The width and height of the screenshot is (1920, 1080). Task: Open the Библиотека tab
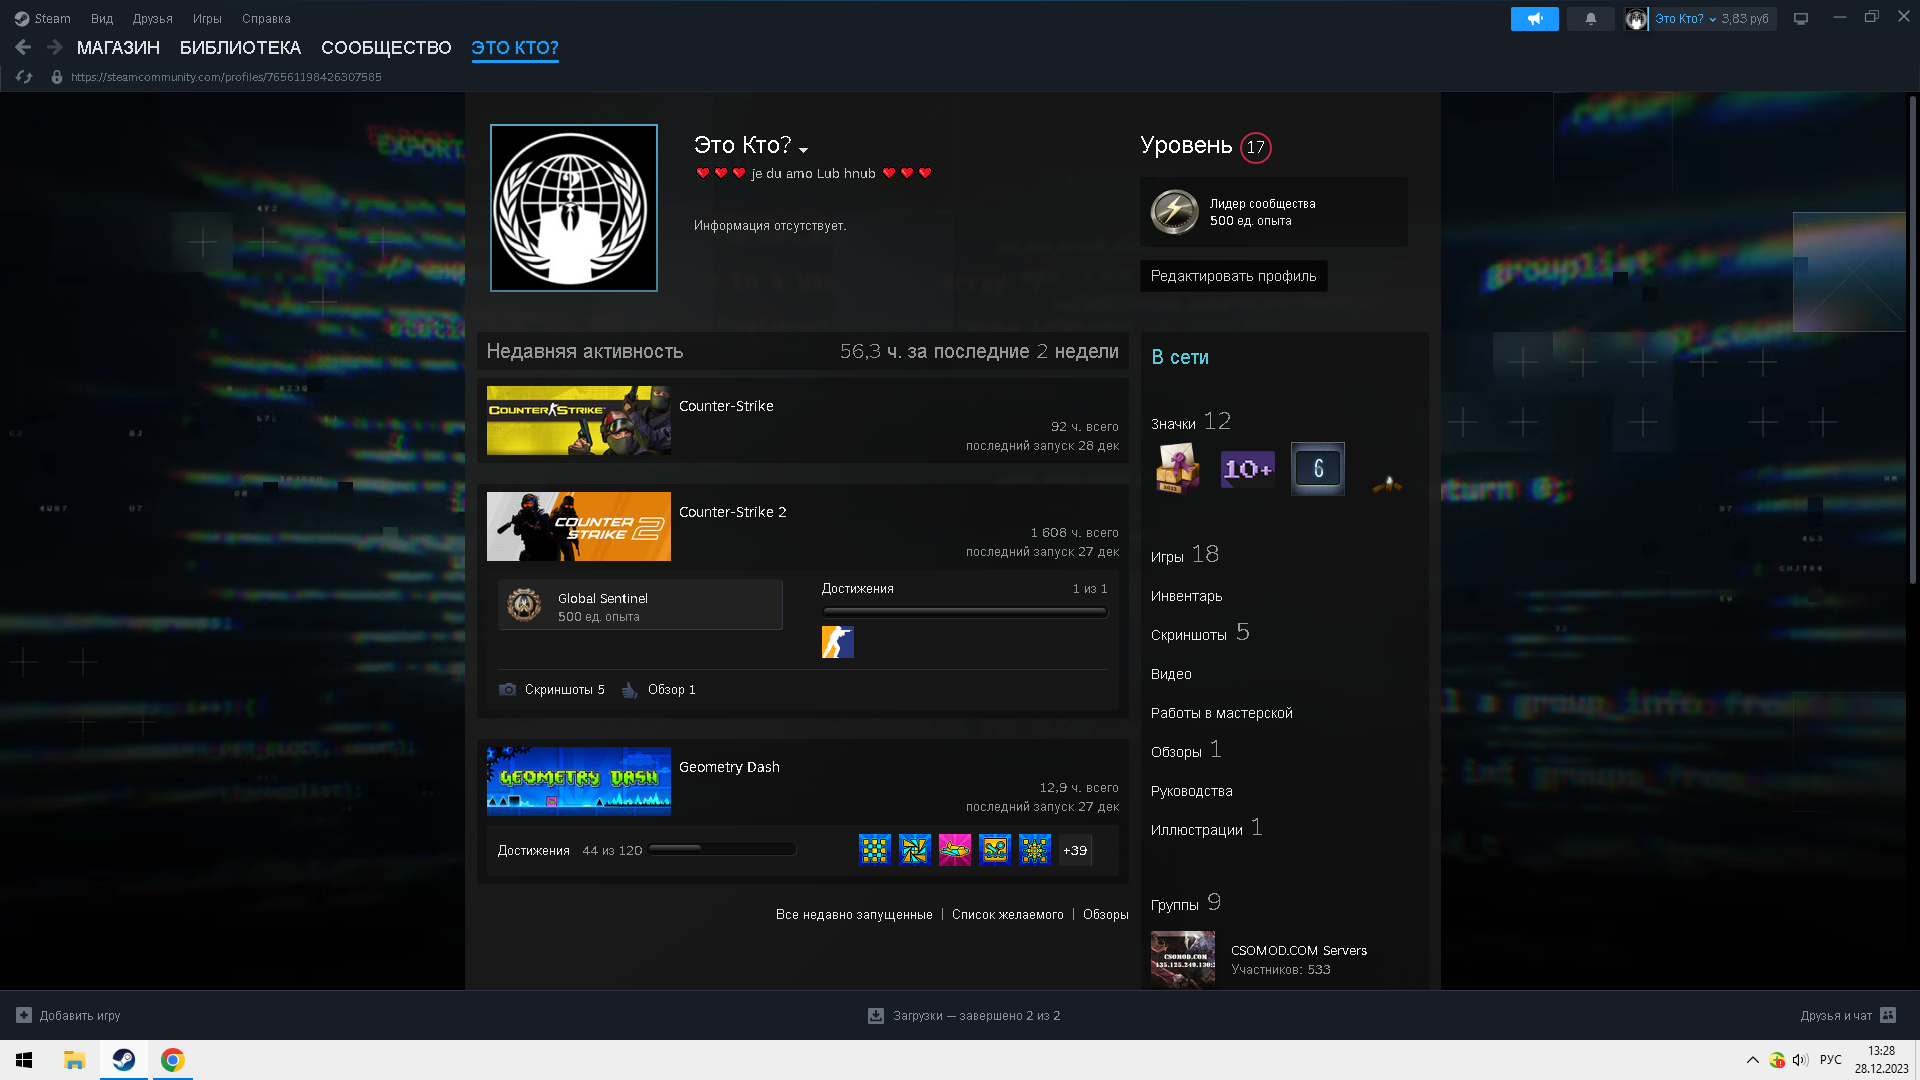pyautogui.click(x=240, y=48)
